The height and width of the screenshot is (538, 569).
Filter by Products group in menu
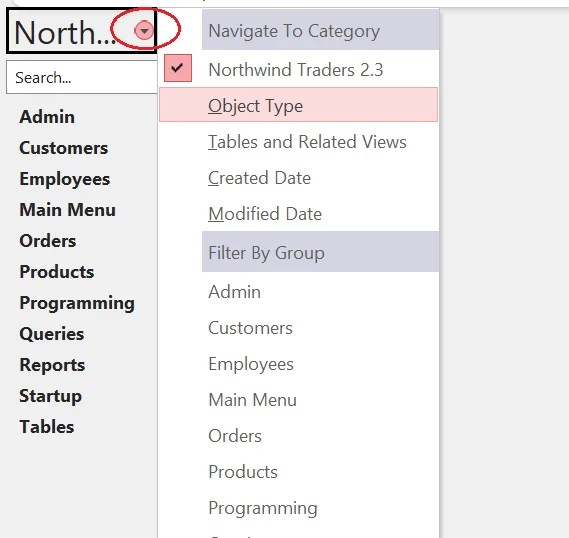298,472
